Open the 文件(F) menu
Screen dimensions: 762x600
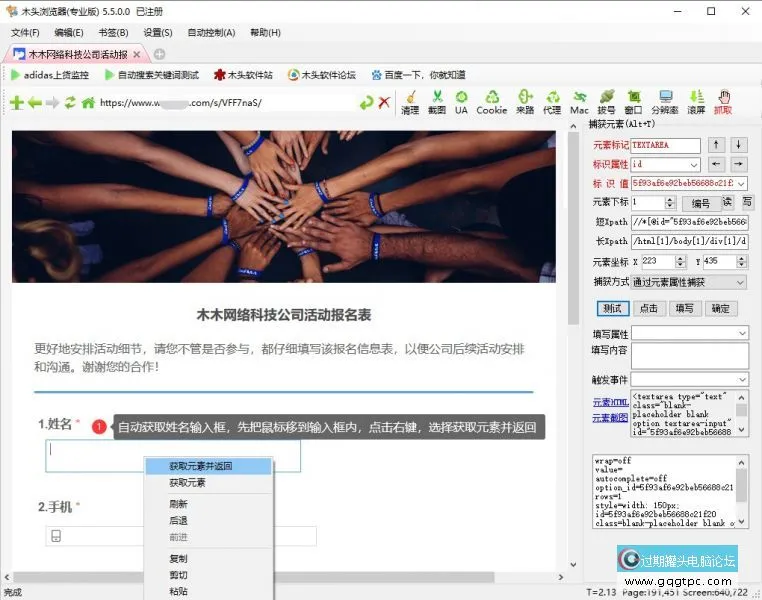click(x=25, y=33)
